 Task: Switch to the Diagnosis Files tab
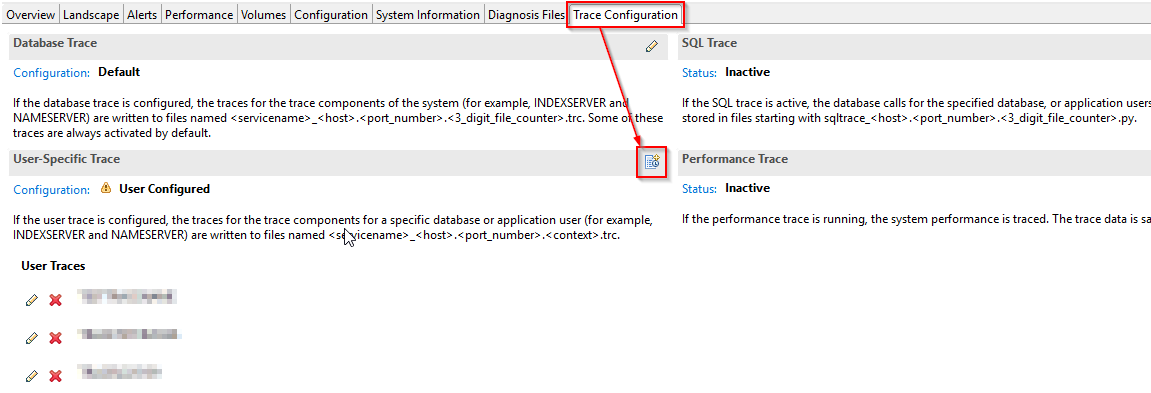pos(526,15)
